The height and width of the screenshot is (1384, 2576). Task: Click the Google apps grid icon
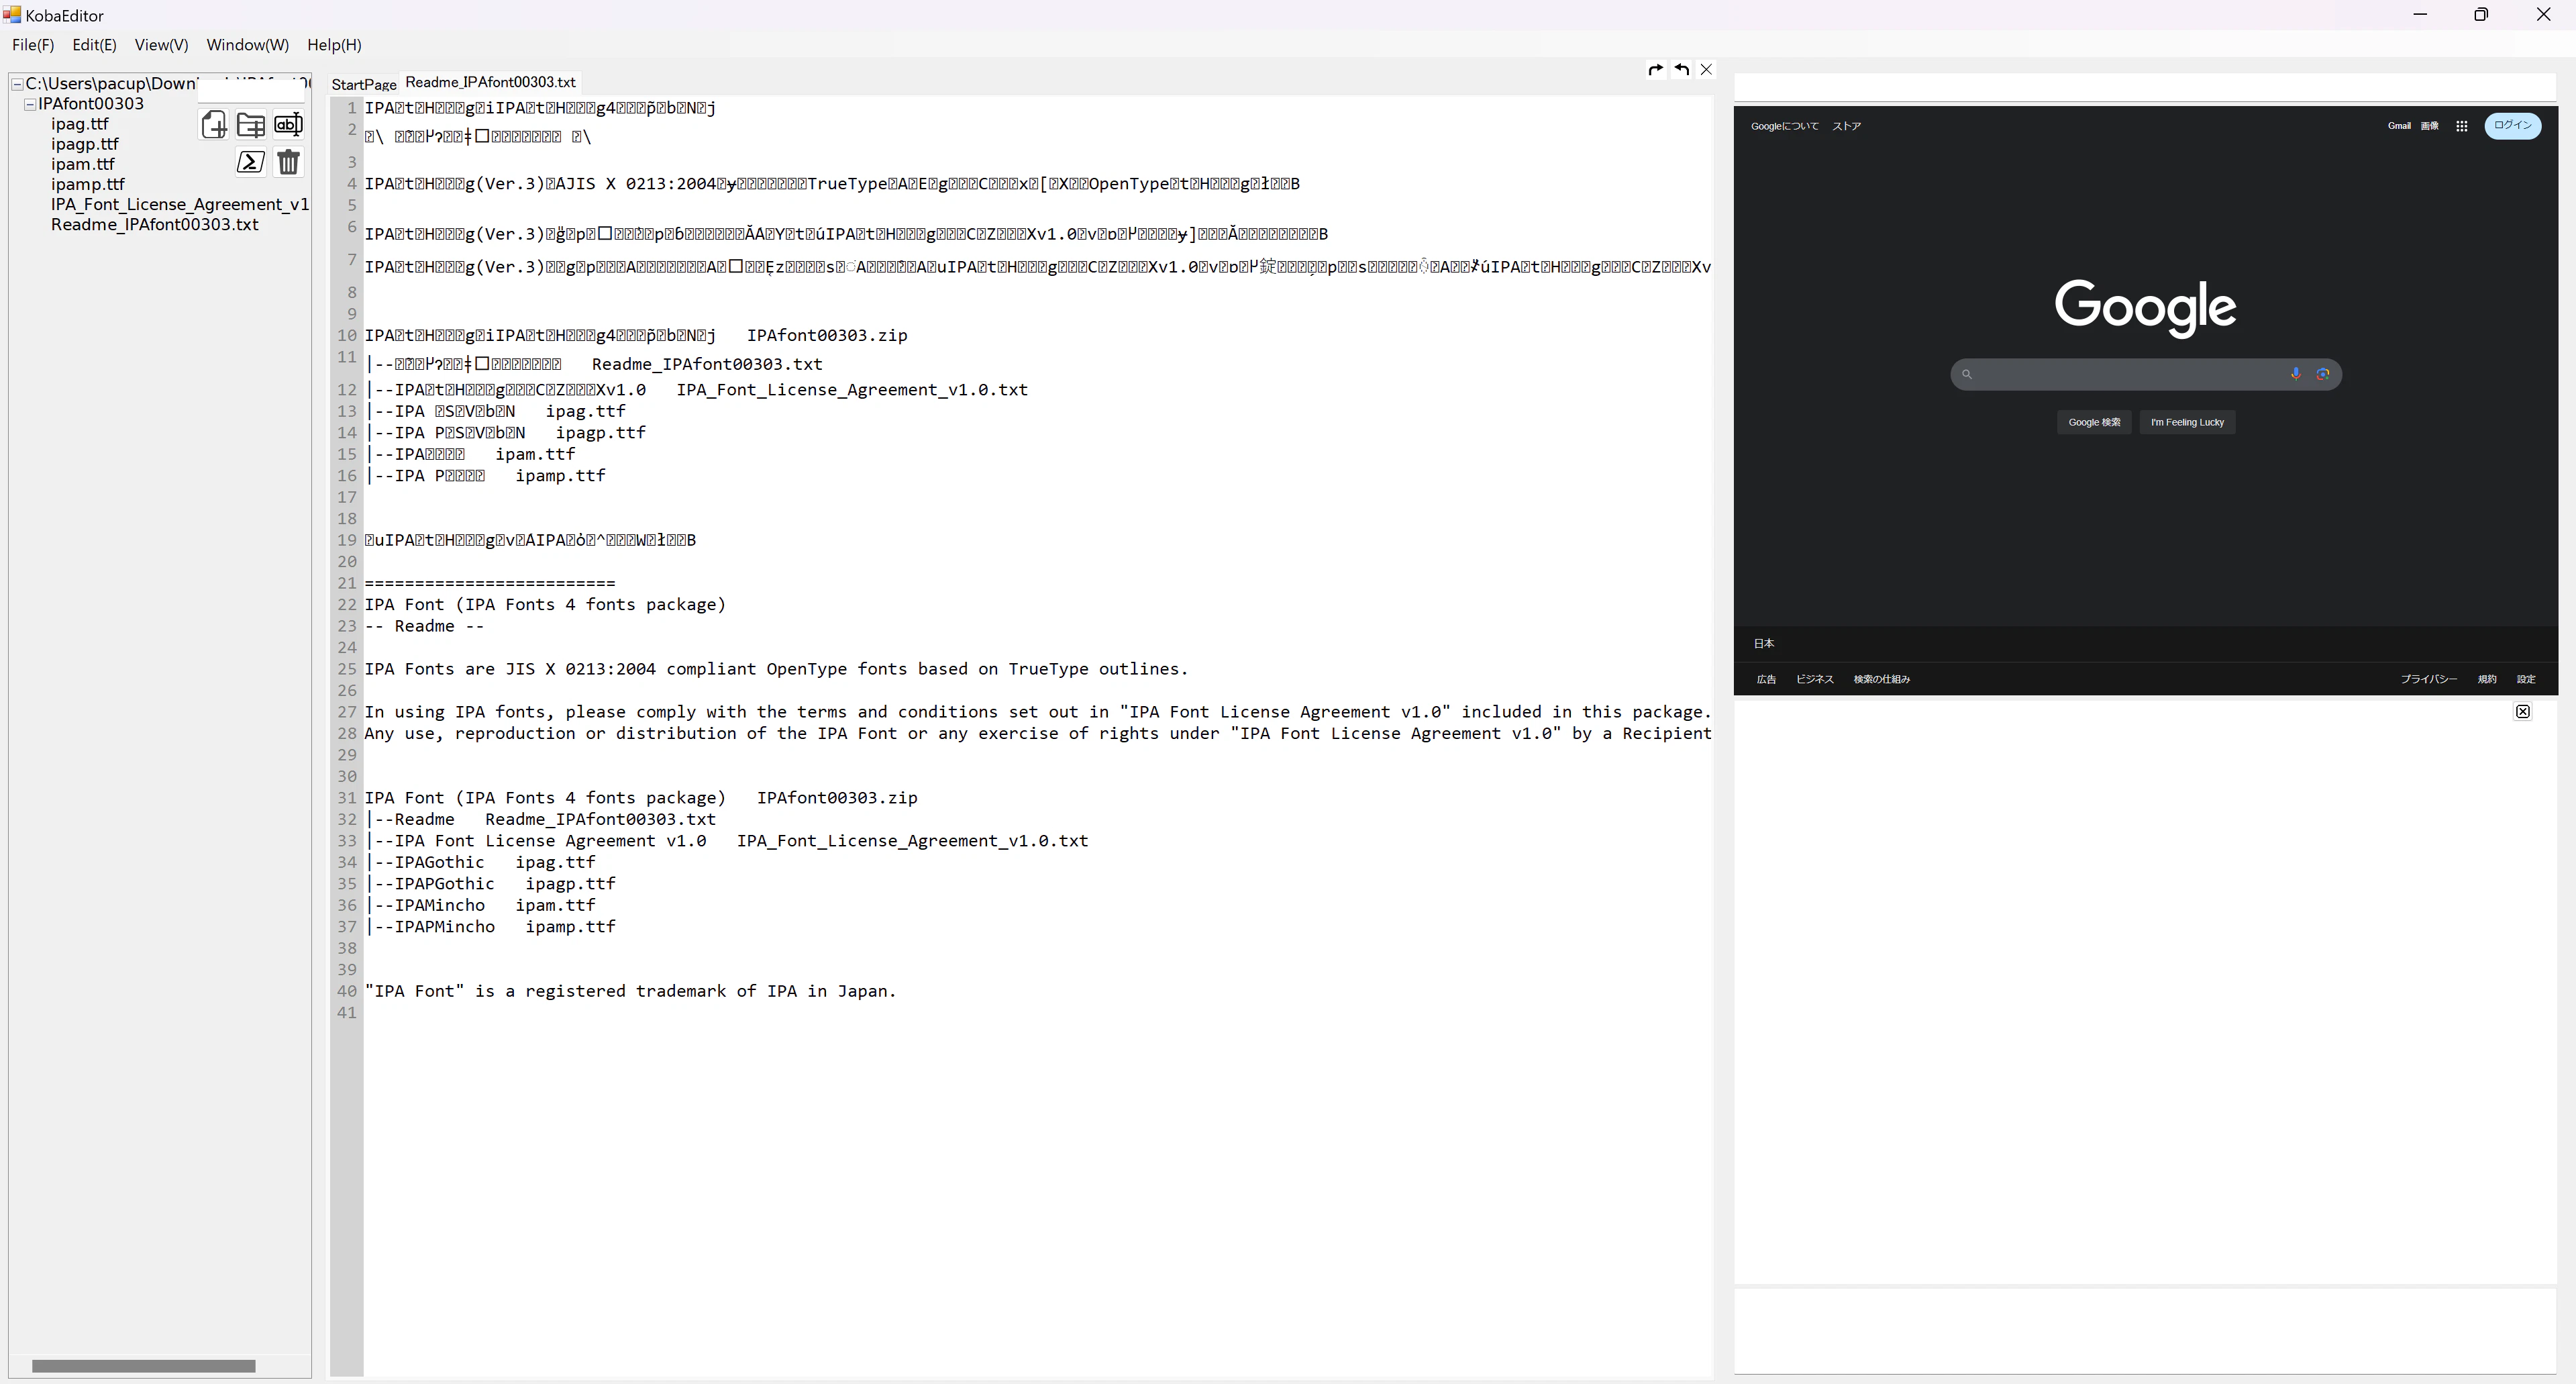click(2462, 126)
